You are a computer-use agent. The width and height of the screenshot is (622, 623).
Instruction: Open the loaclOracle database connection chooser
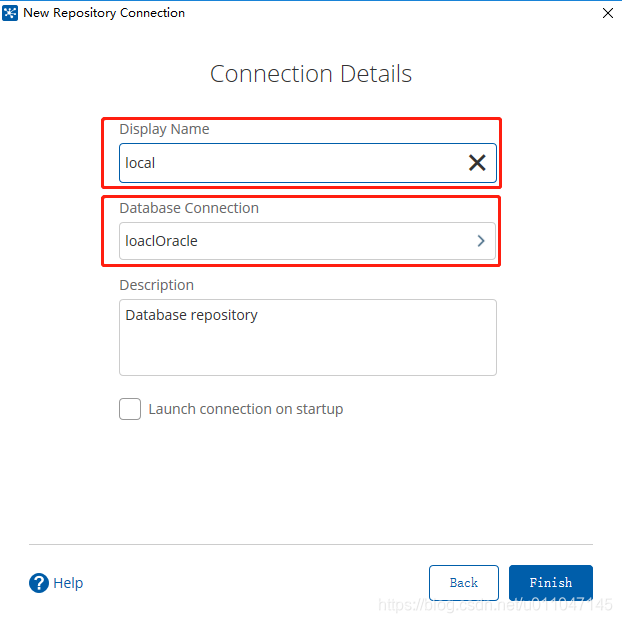(308, 241)
